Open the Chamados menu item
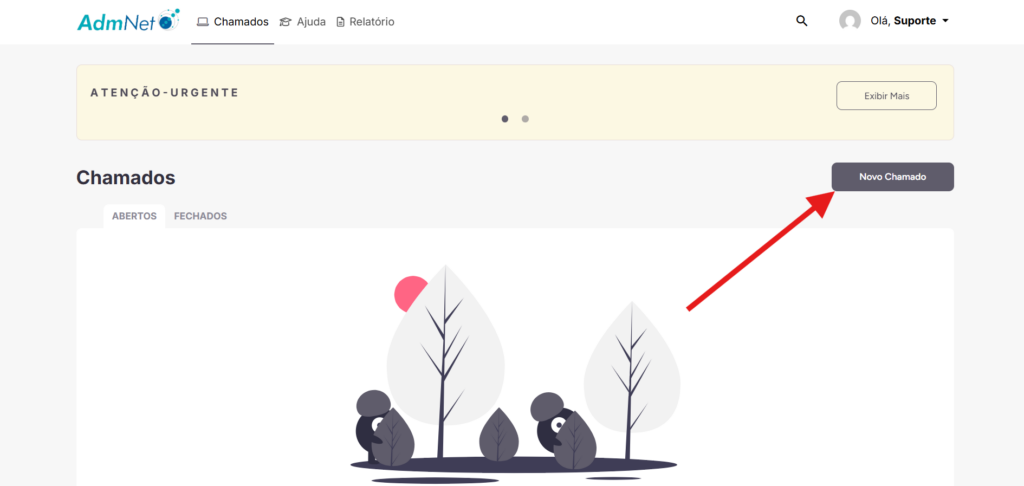Viewport: 1024px width, 486px height. coord(232,22)
